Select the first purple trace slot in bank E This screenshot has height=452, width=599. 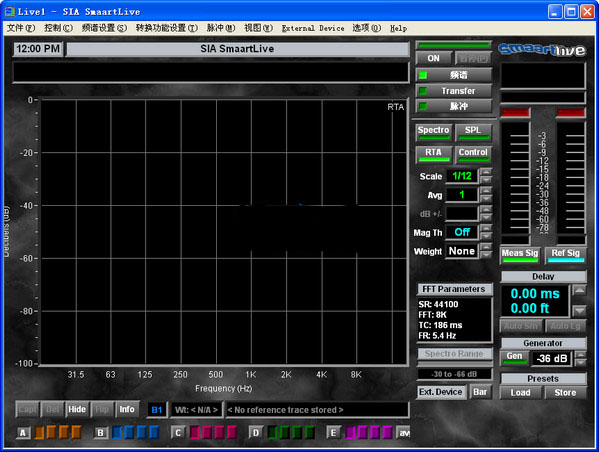350,433
